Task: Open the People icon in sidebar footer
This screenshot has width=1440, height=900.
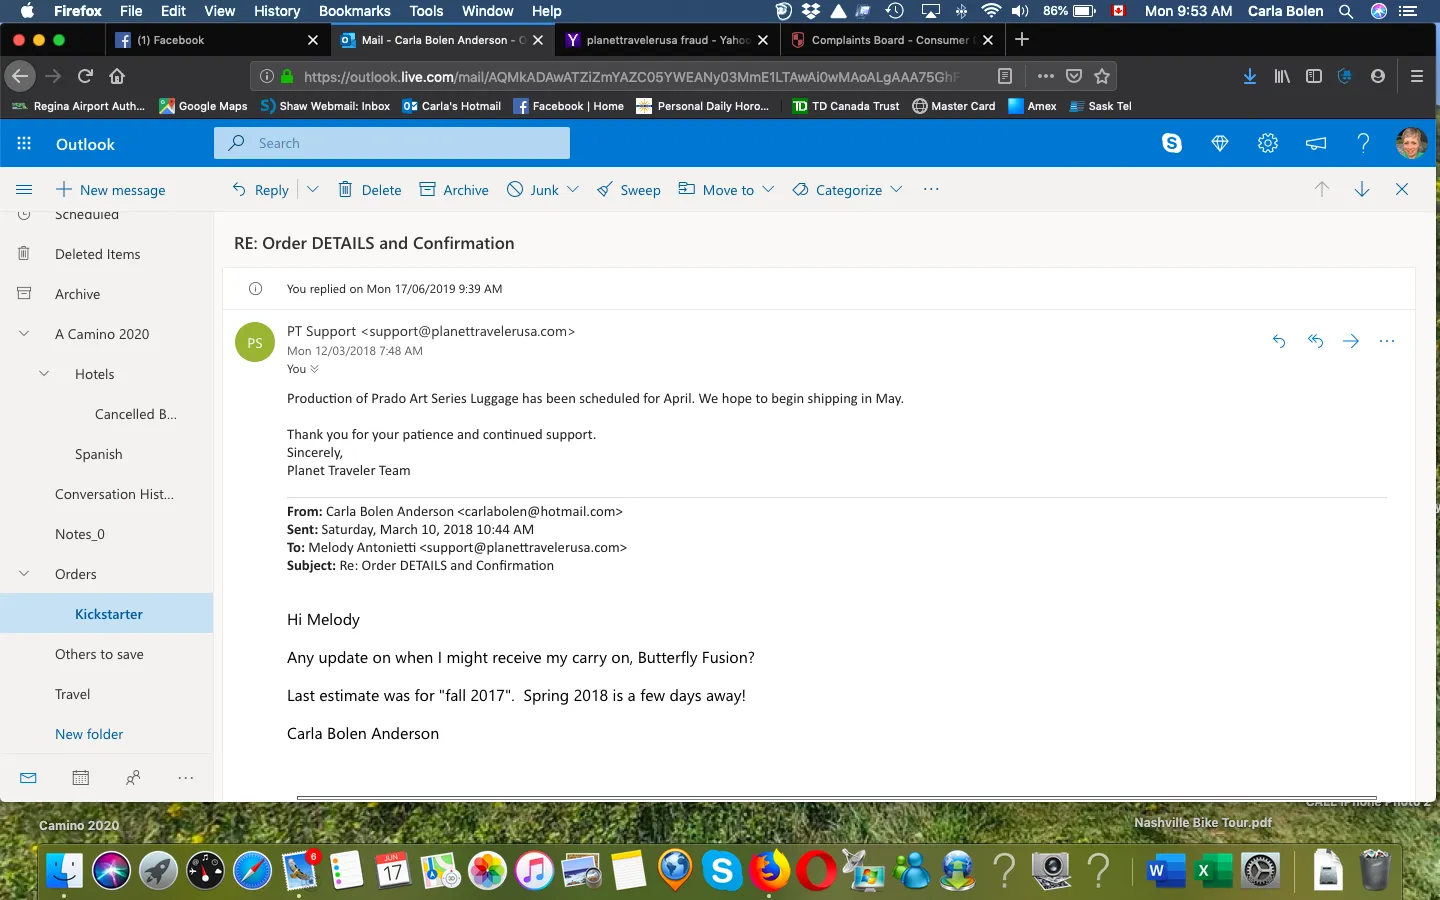Action: 133,777
